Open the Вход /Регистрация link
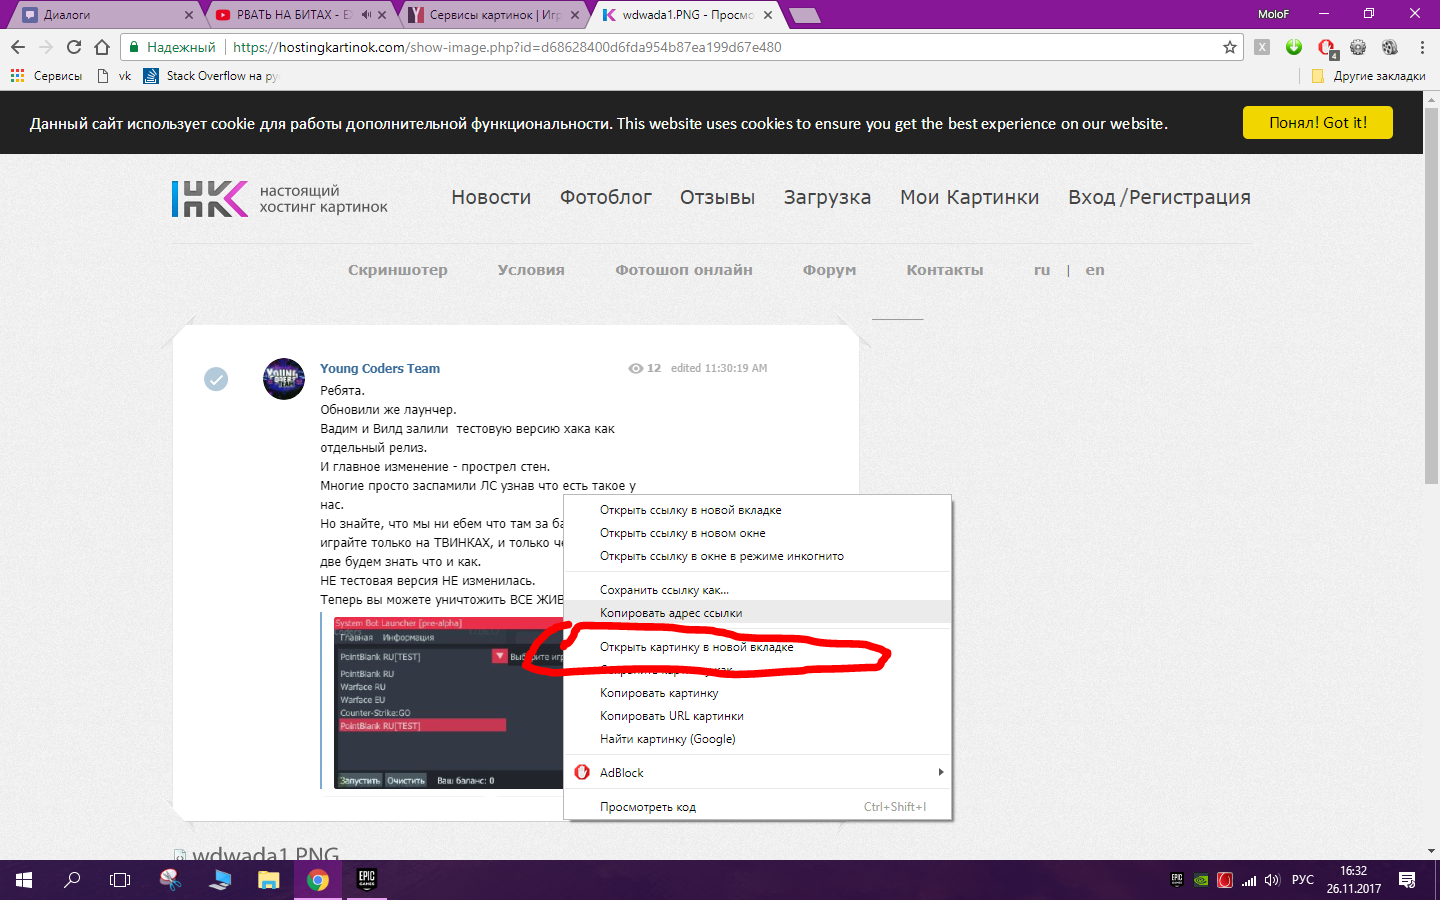 (x=1158, y=197)
